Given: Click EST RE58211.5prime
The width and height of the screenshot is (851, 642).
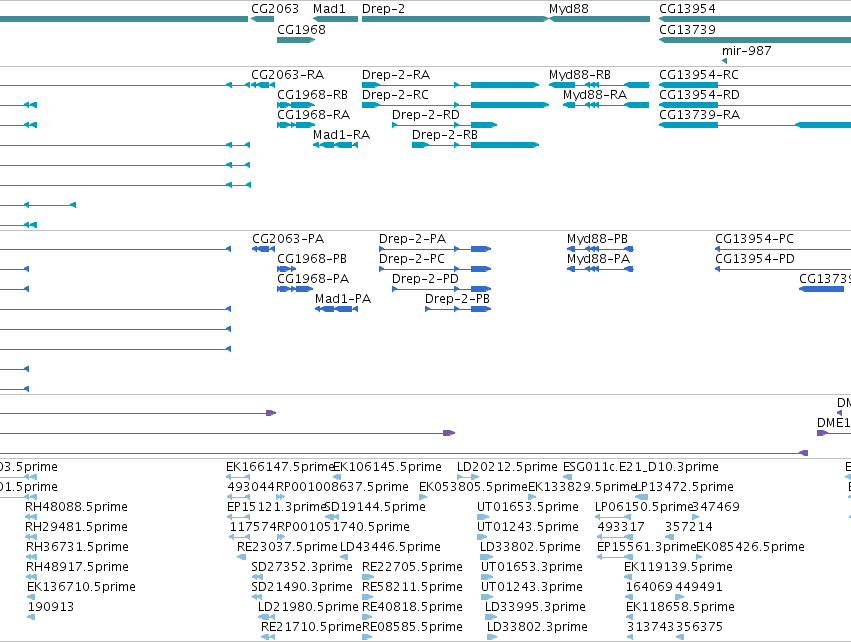Looking at the screenshot, I should (x=412, y=587).
